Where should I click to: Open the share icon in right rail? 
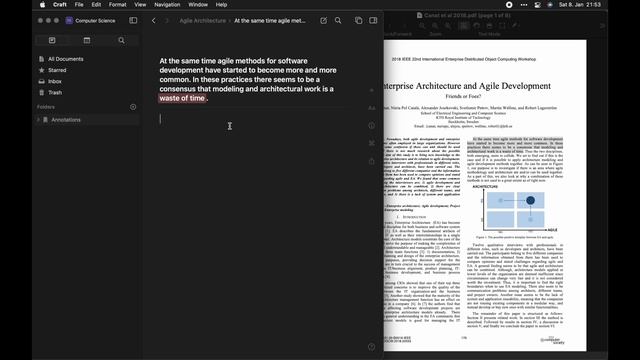click(x=371, y=161)
